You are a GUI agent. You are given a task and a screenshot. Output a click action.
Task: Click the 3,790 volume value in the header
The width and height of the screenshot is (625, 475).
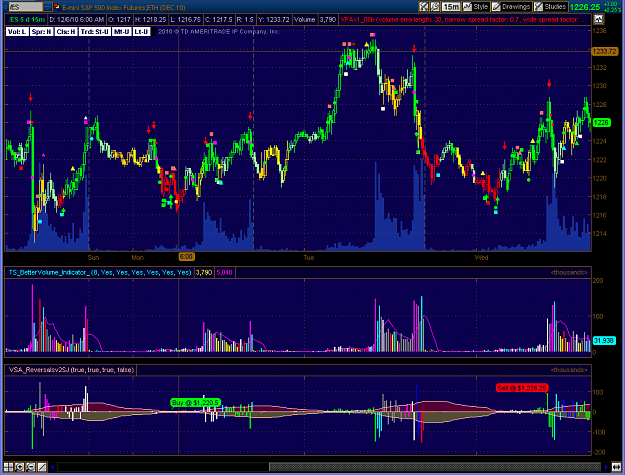tap(327, 19)
